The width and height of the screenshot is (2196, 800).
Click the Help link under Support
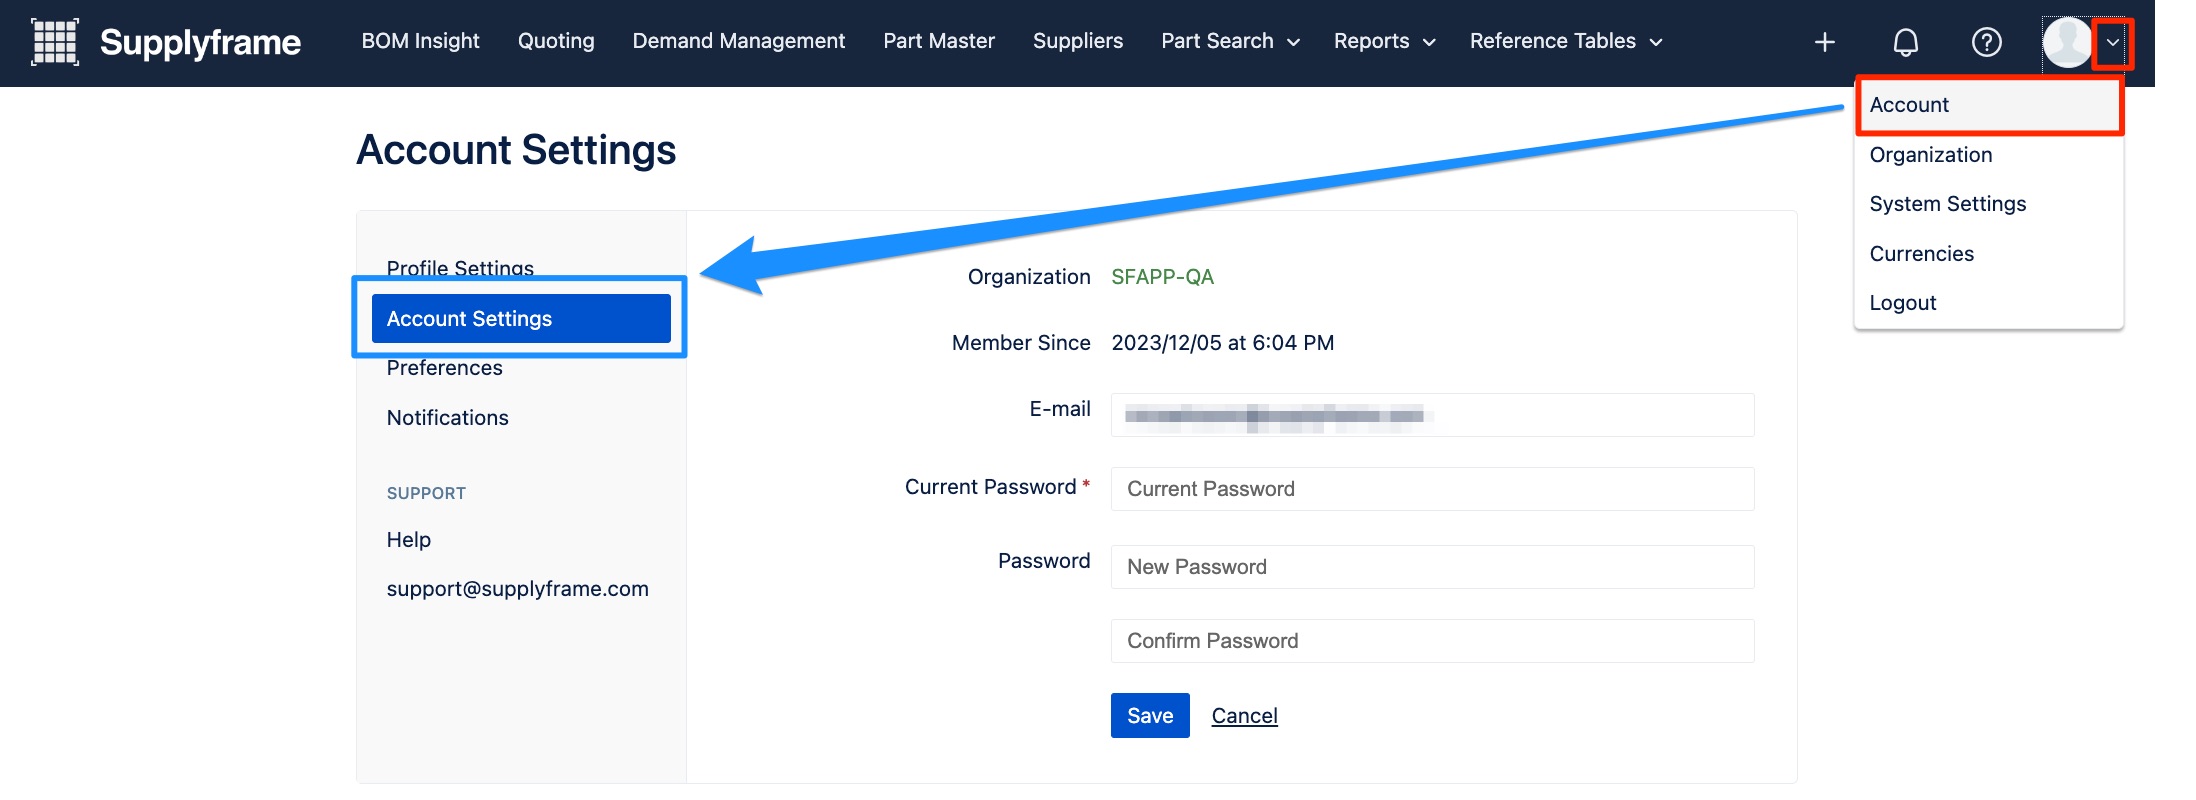pos(408,540)
